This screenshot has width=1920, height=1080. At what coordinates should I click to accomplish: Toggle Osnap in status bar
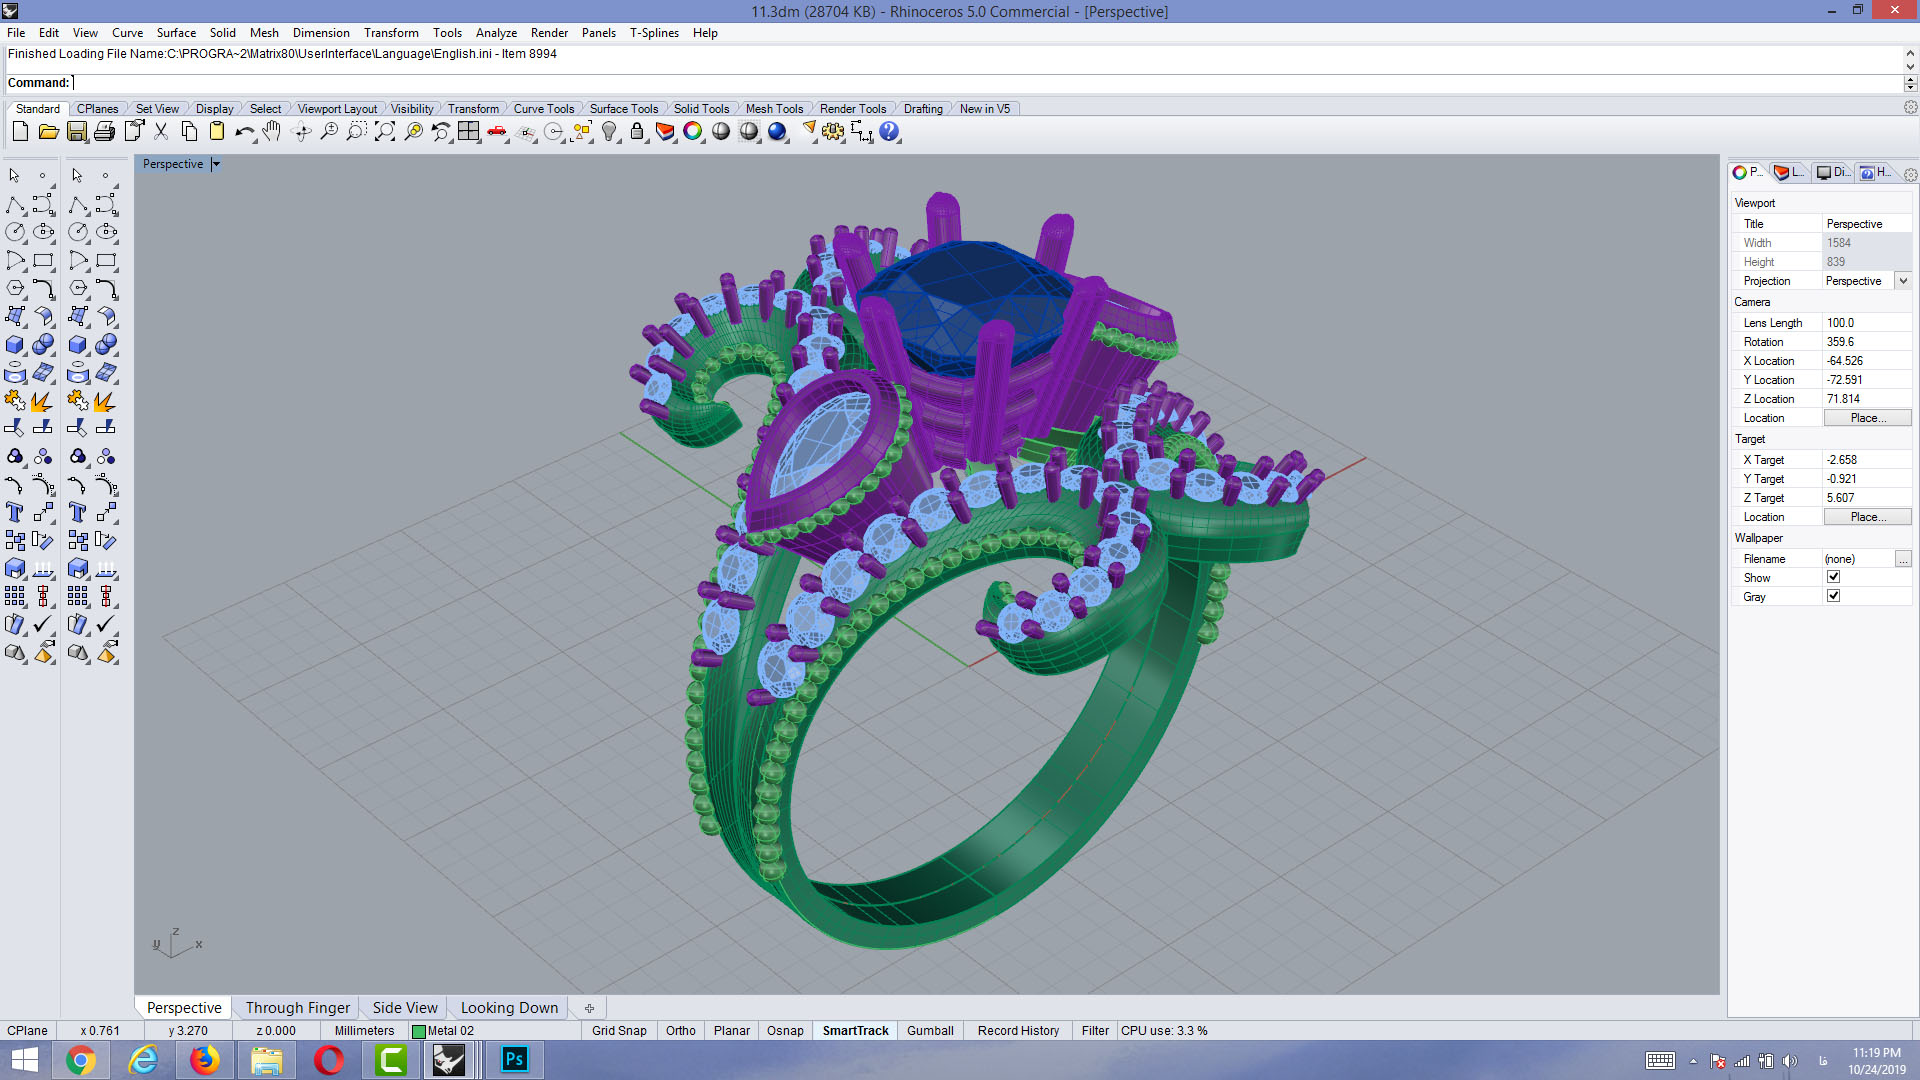point(785,1031)
